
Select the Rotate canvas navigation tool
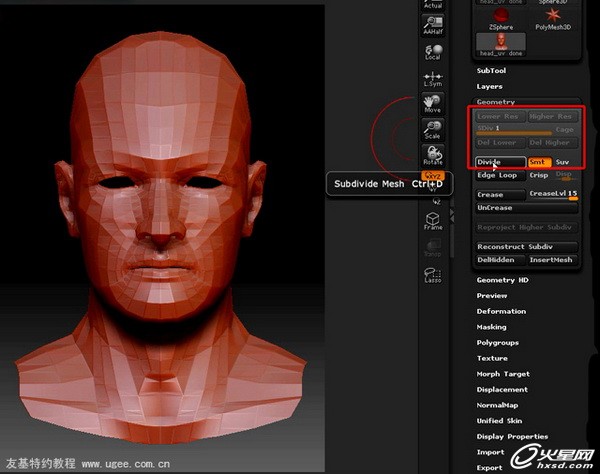click(x=433, y=156)
